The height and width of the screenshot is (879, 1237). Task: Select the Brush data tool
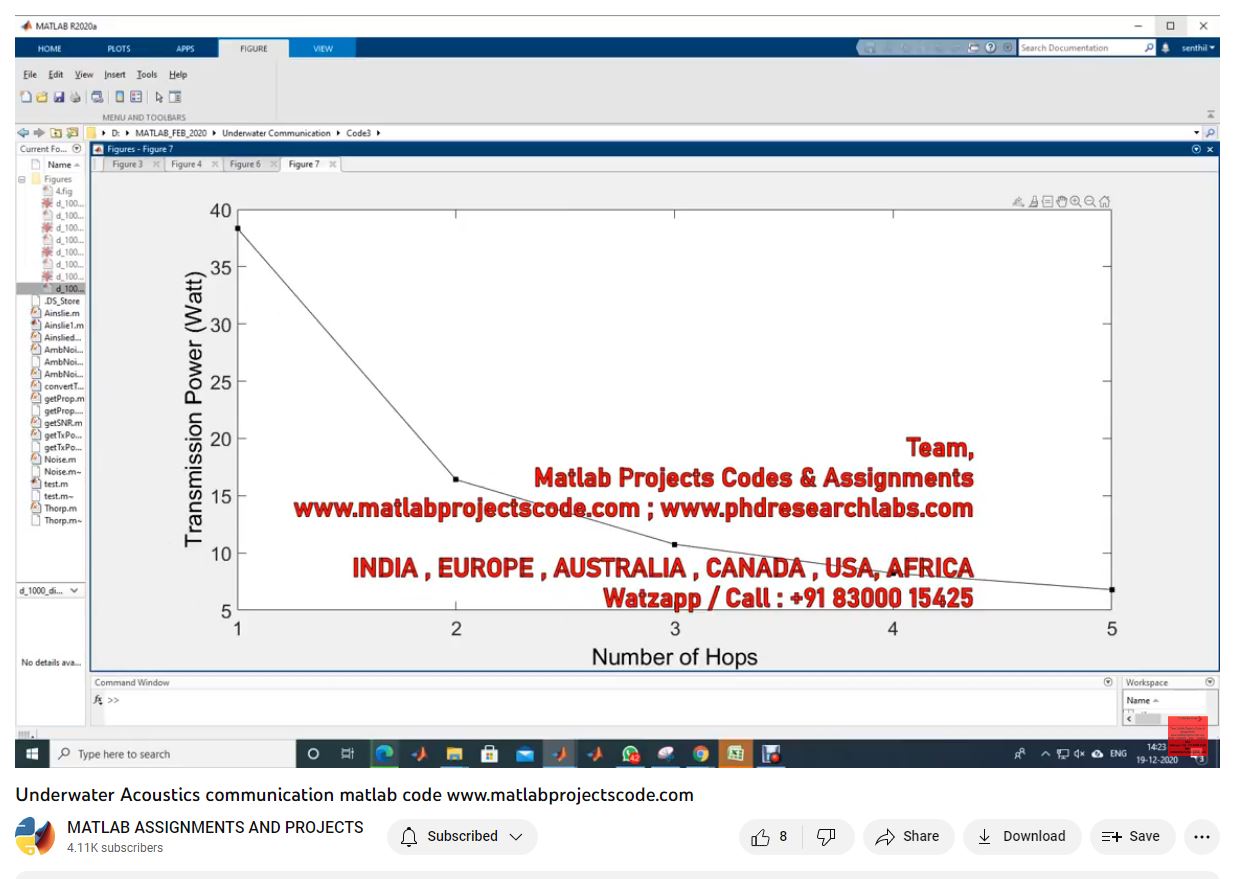(1033, 201)
